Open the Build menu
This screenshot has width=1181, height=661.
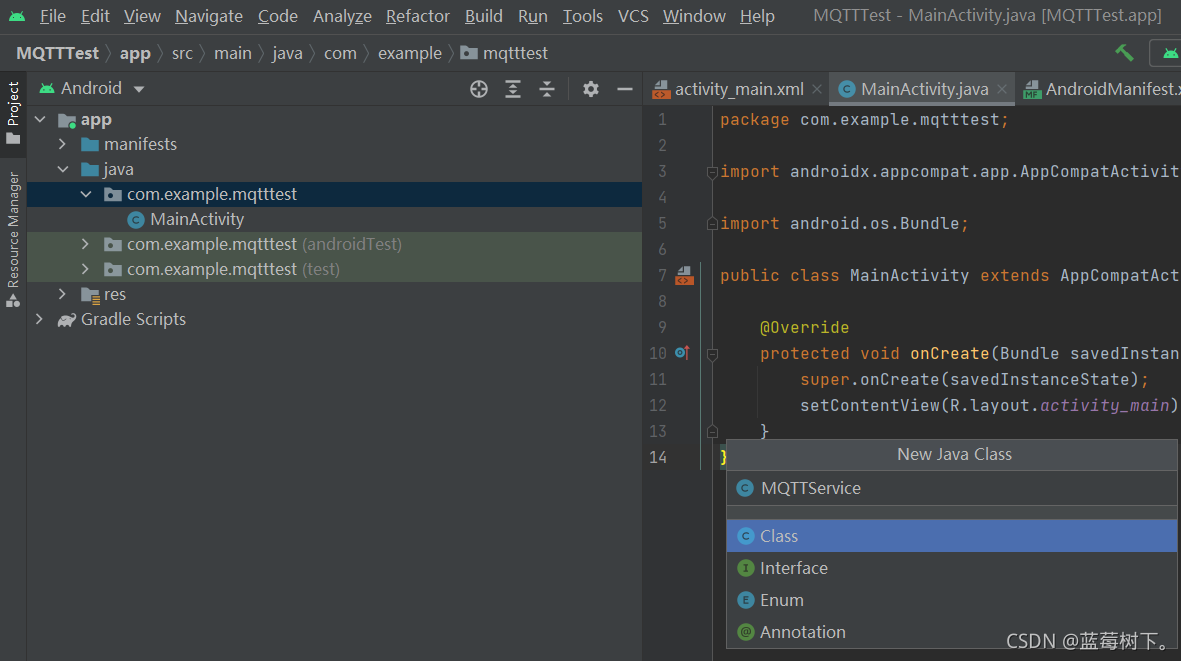pos(484,16)
